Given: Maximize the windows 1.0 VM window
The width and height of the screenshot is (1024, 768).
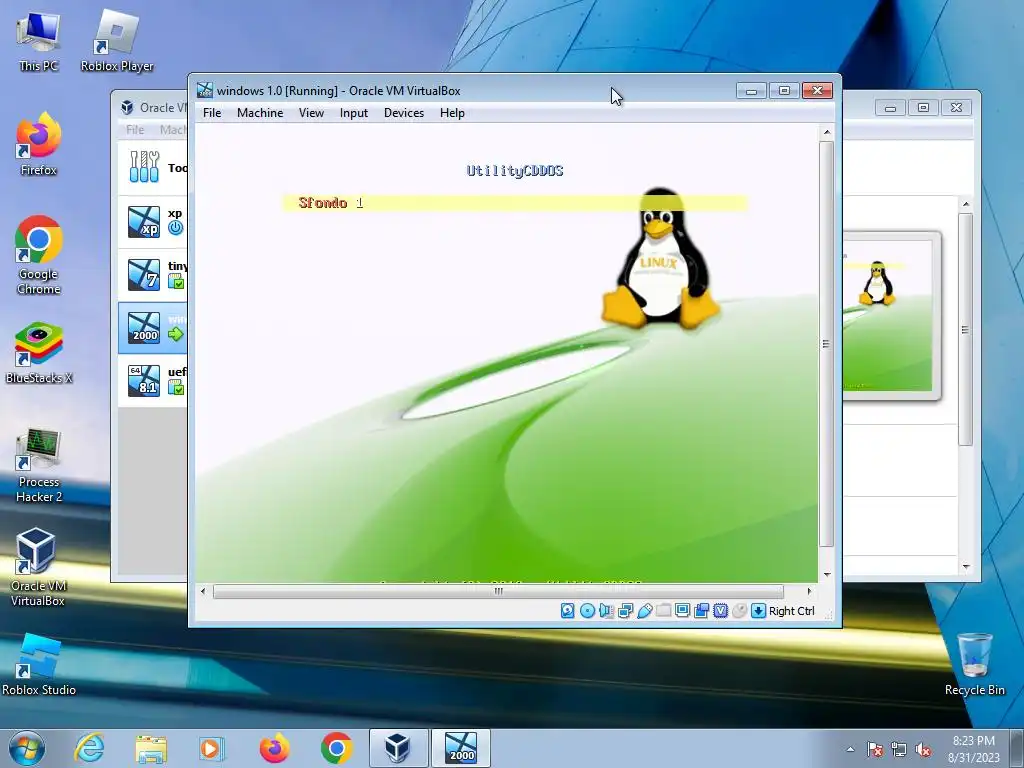Looking at the screenshot, I should click(x=784, y=91).
